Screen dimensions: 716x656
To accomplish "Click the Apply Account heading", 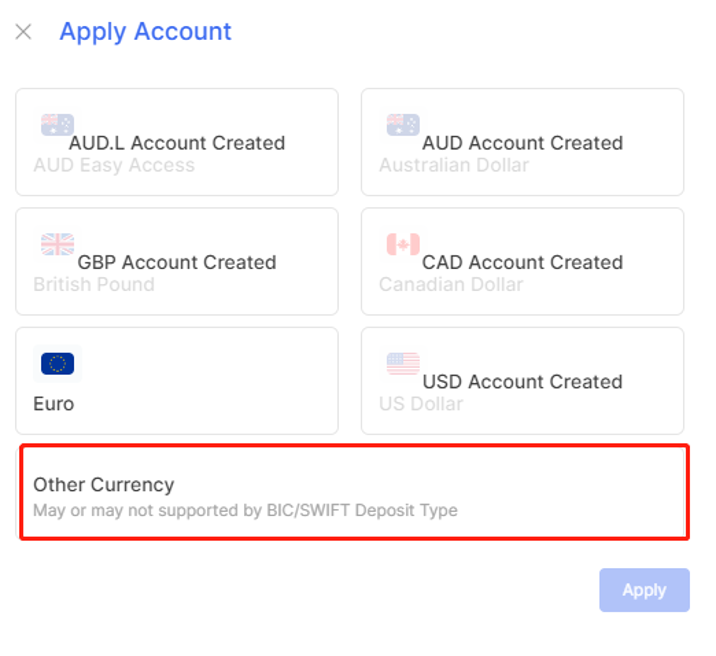I will tap(146, 32).
